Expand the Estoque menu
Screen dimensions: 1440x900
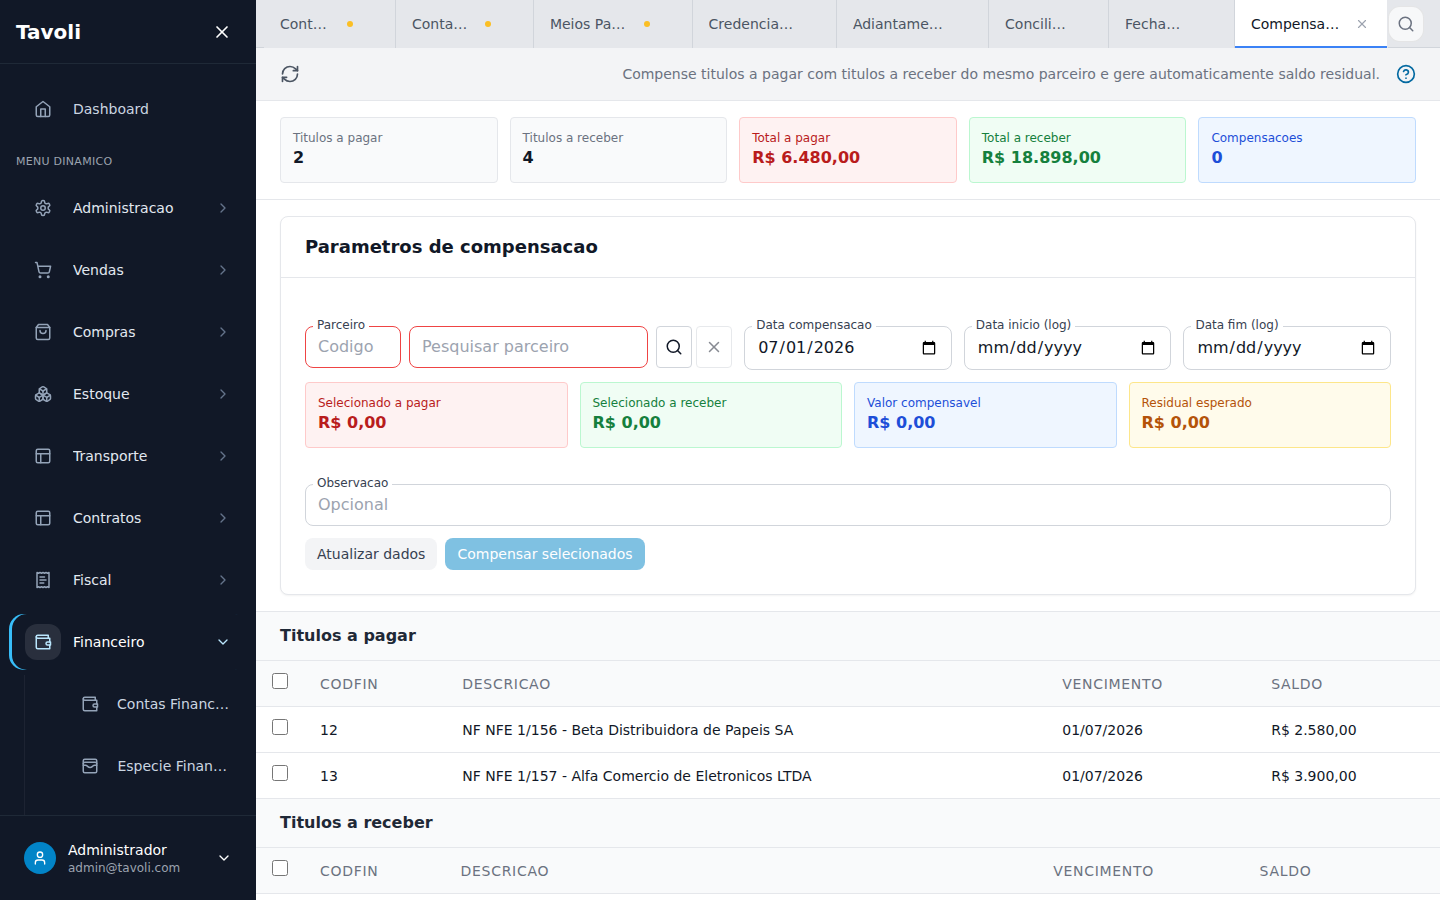[223, 394]
